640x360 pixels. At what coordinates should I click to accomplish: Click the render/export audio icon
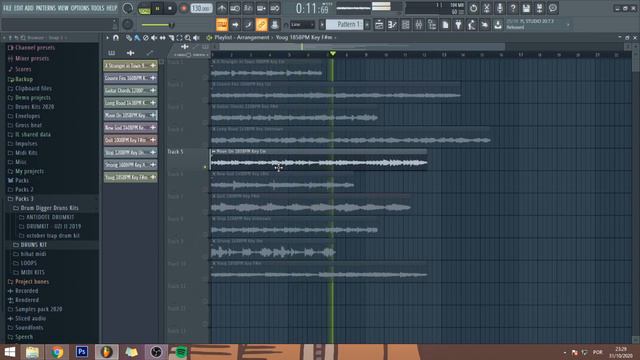point(540,8)
